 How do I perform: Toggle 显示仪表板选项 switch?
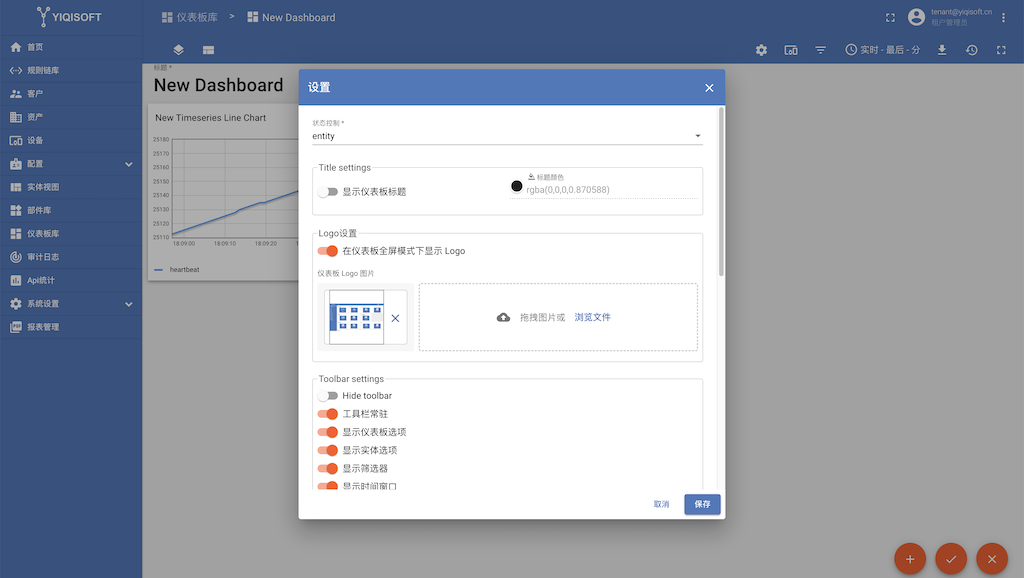click(327, 432)
